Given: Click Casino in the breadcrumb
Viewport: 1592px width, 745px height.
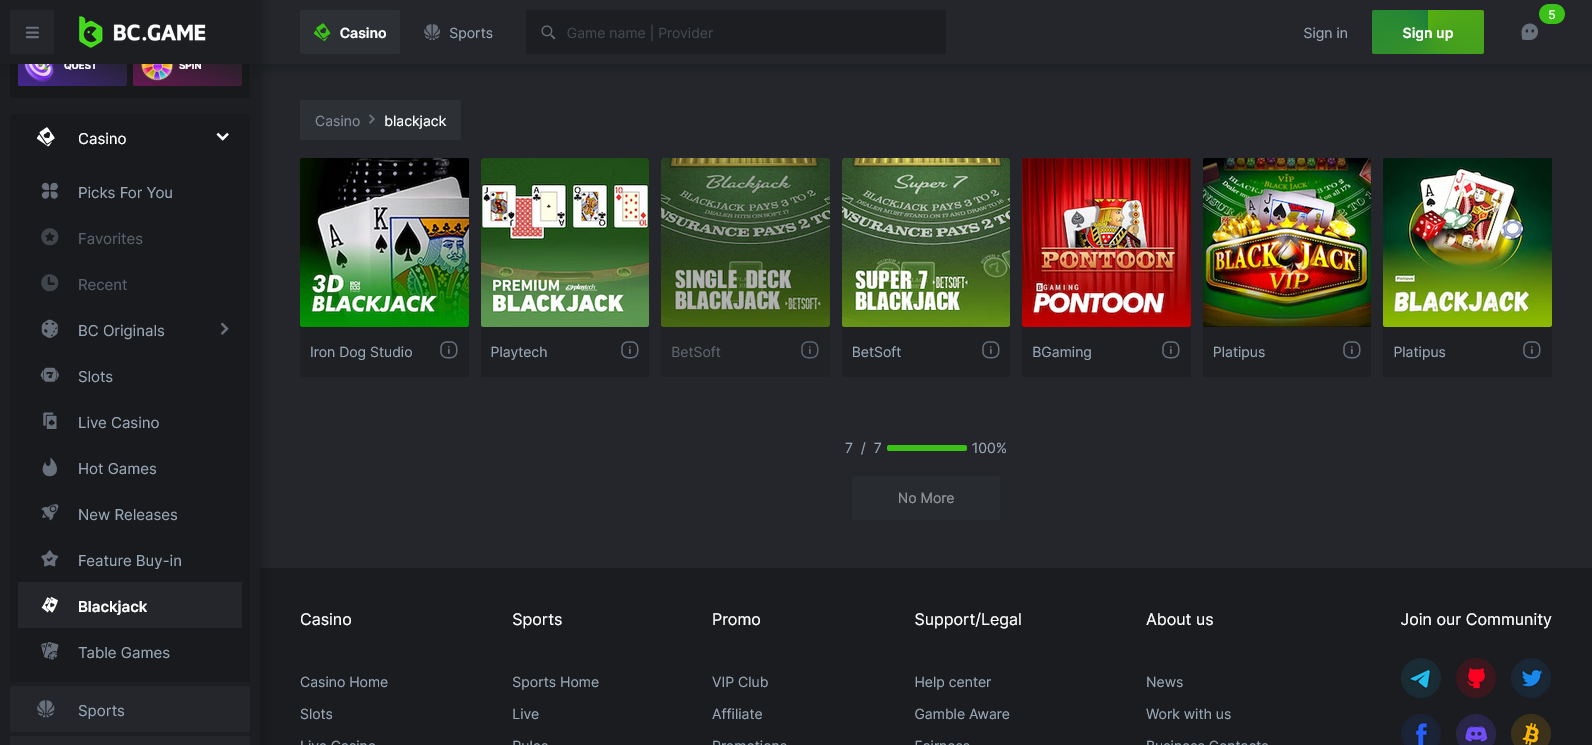Looking at the screenshot, I should [x=337, y=121].
